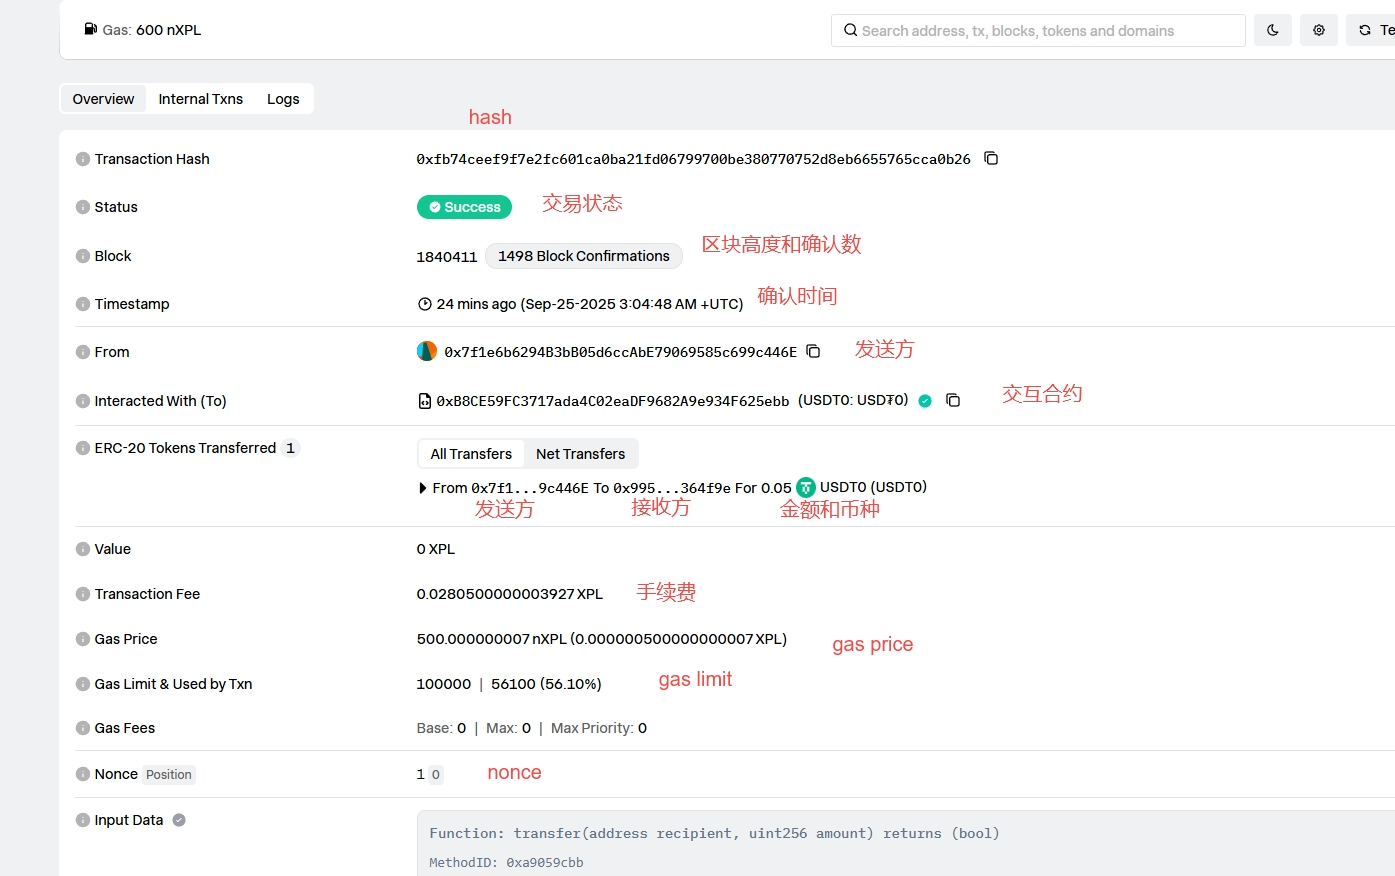Expand the ERC-20 transfer details arrow
The height and width of the screenshot is (876, 1395).
pos(423,488)
